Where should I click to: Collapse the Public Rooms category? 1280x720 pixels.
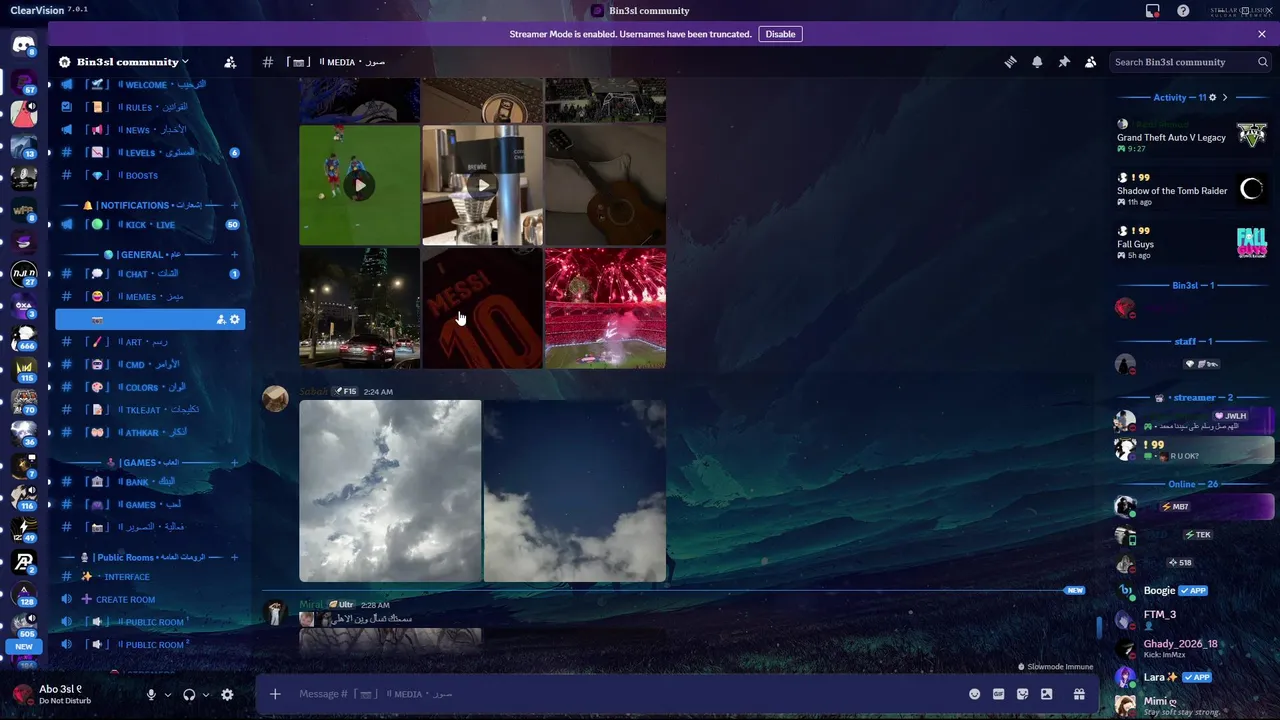click(x=142, y=557)
